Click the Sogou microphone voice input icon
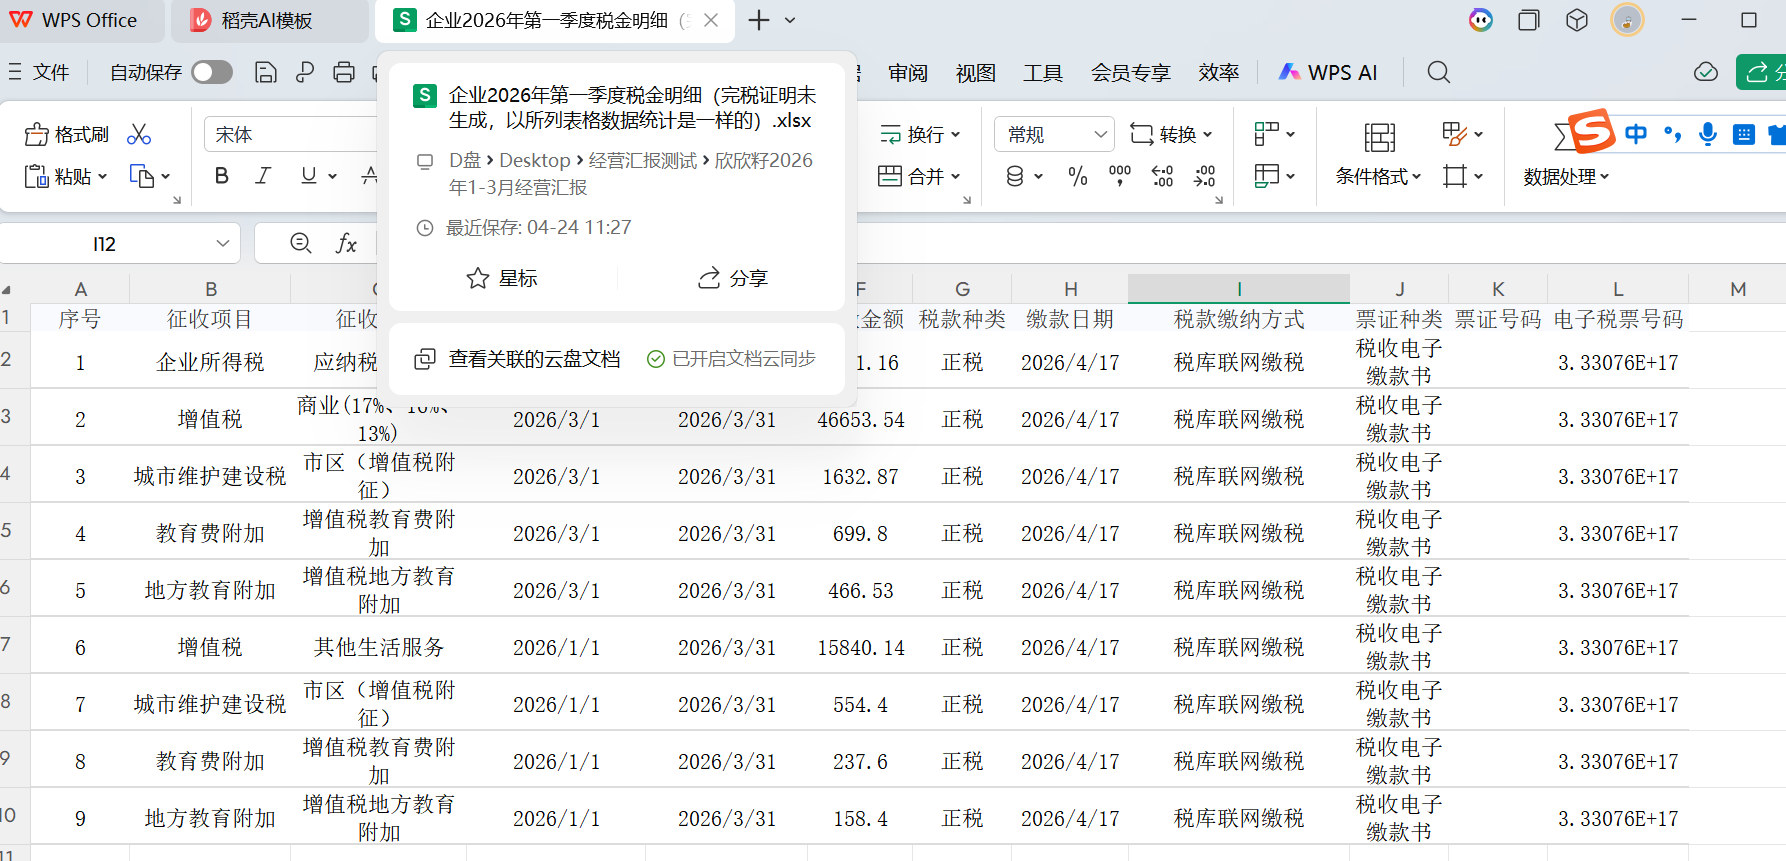 pos(1708,134)
